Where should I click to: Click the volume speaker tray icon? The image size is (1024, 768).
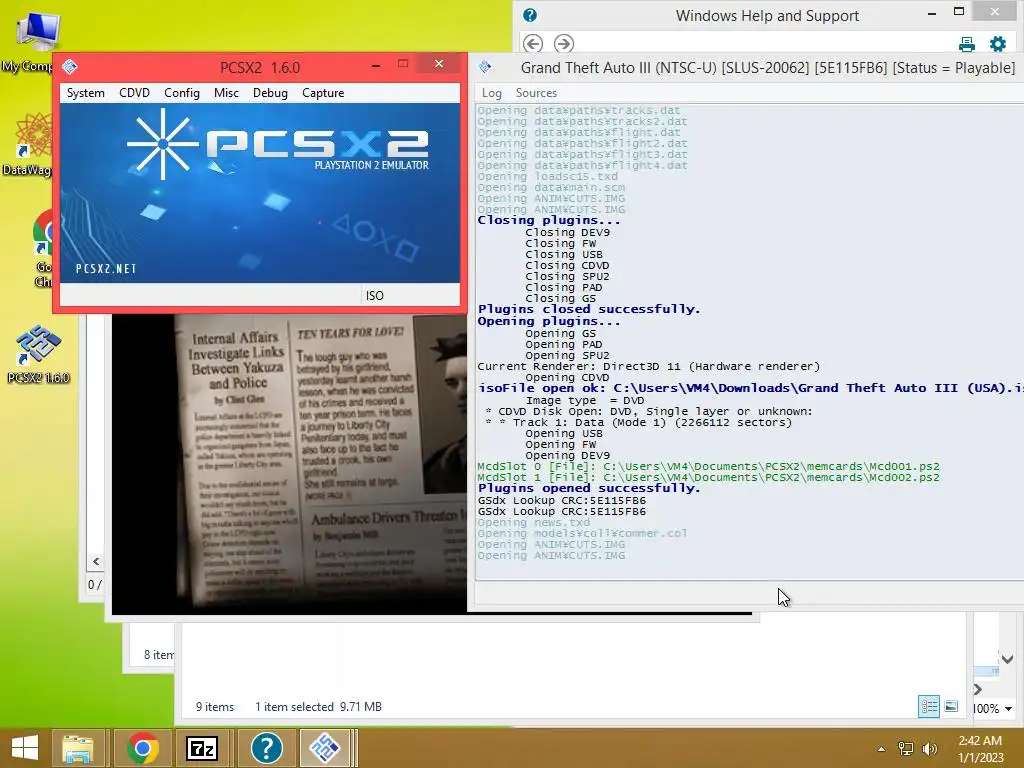[x=929, y=749]
